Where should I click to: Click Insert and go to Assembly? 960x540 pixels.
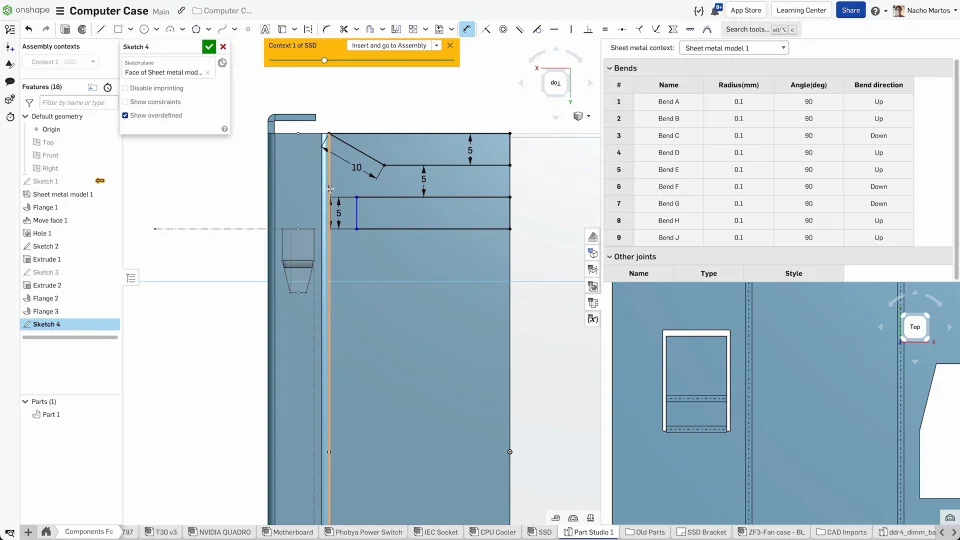(389, 45)
